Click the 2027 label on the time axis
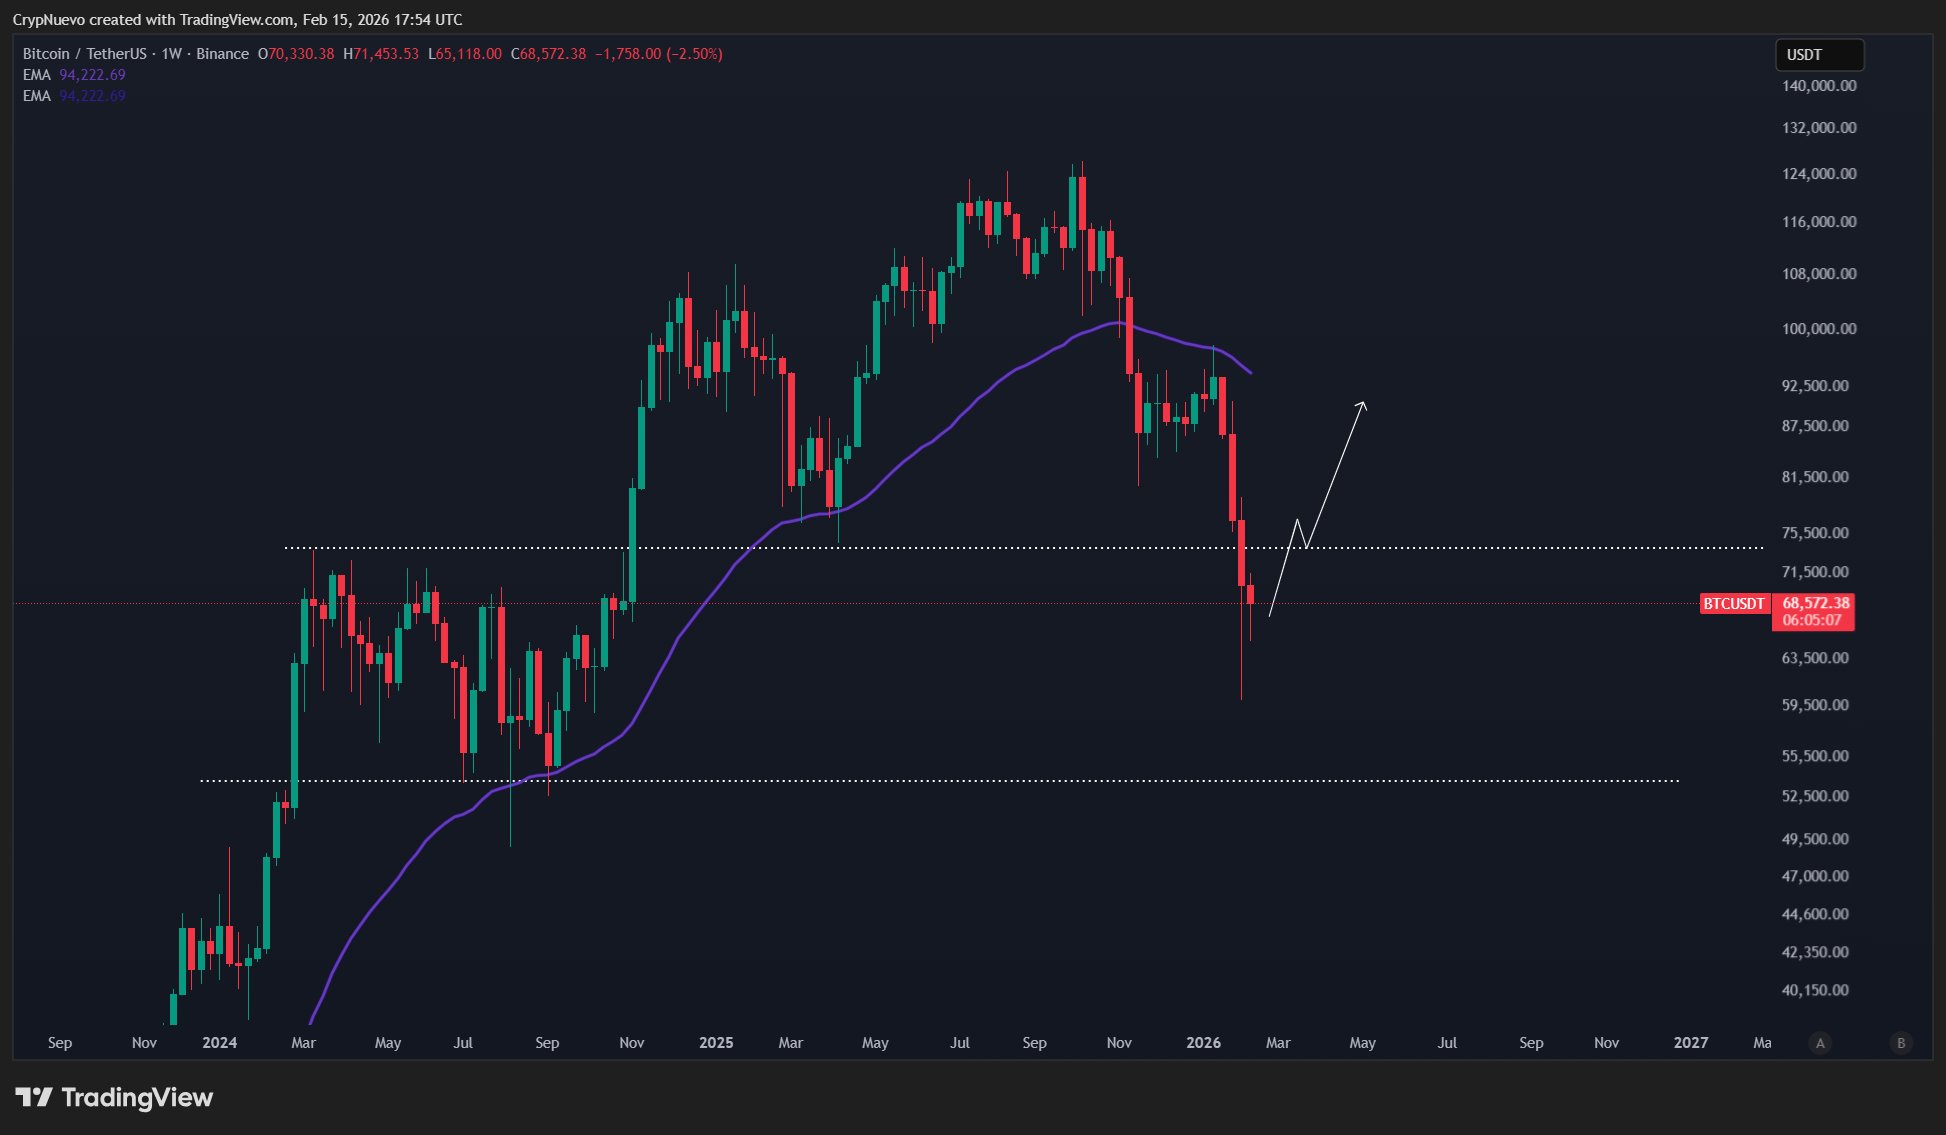Image resolution: width=1946 pixels, height=1135 pixels. [1692, 1042]
